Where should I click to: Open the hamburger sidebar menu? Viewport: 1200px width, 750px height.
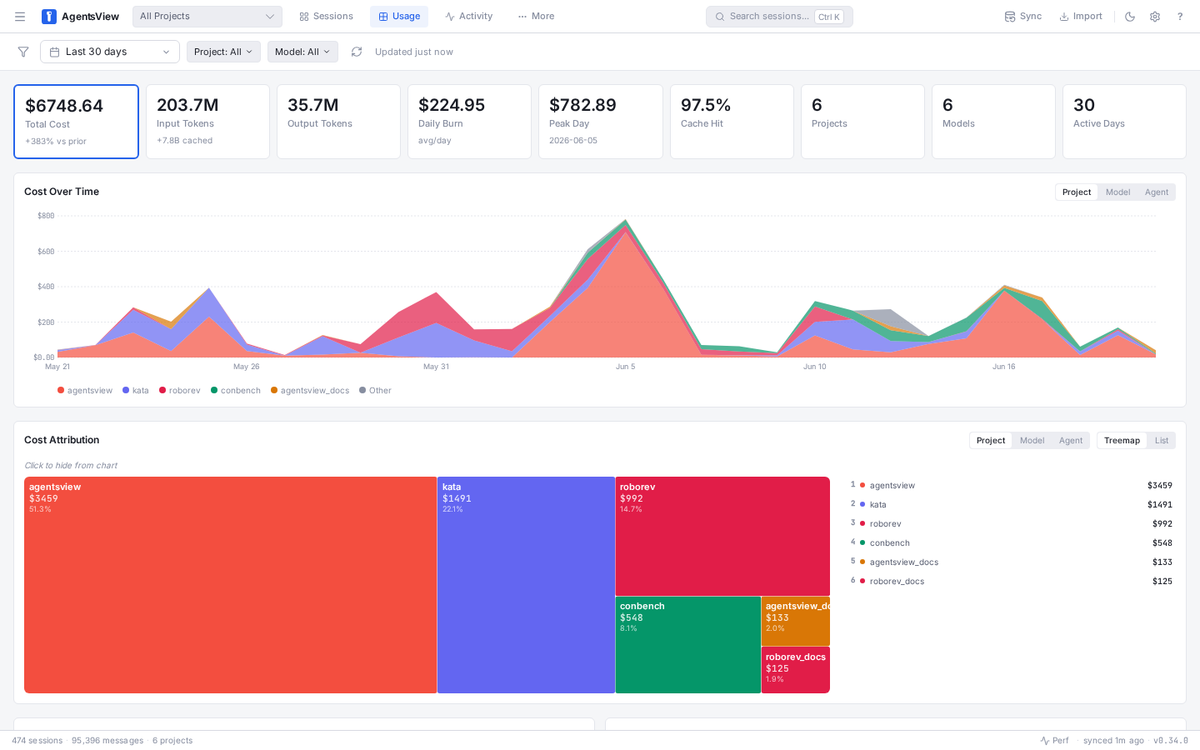pos(20,16)
